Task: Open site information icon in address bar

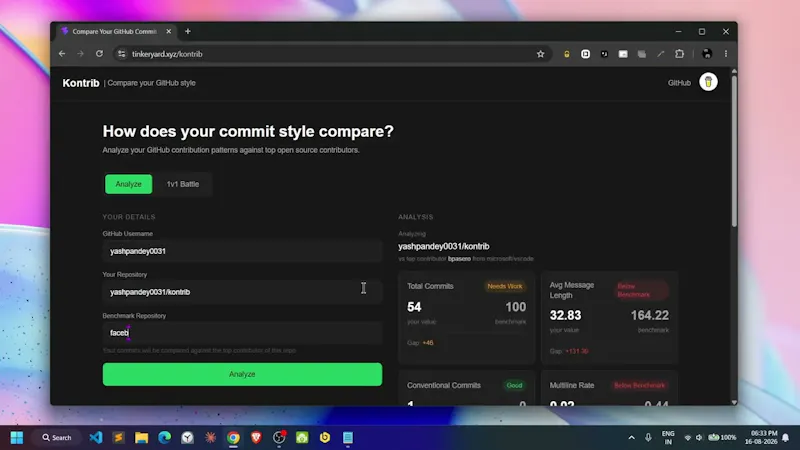Action: tap(121, 54)
